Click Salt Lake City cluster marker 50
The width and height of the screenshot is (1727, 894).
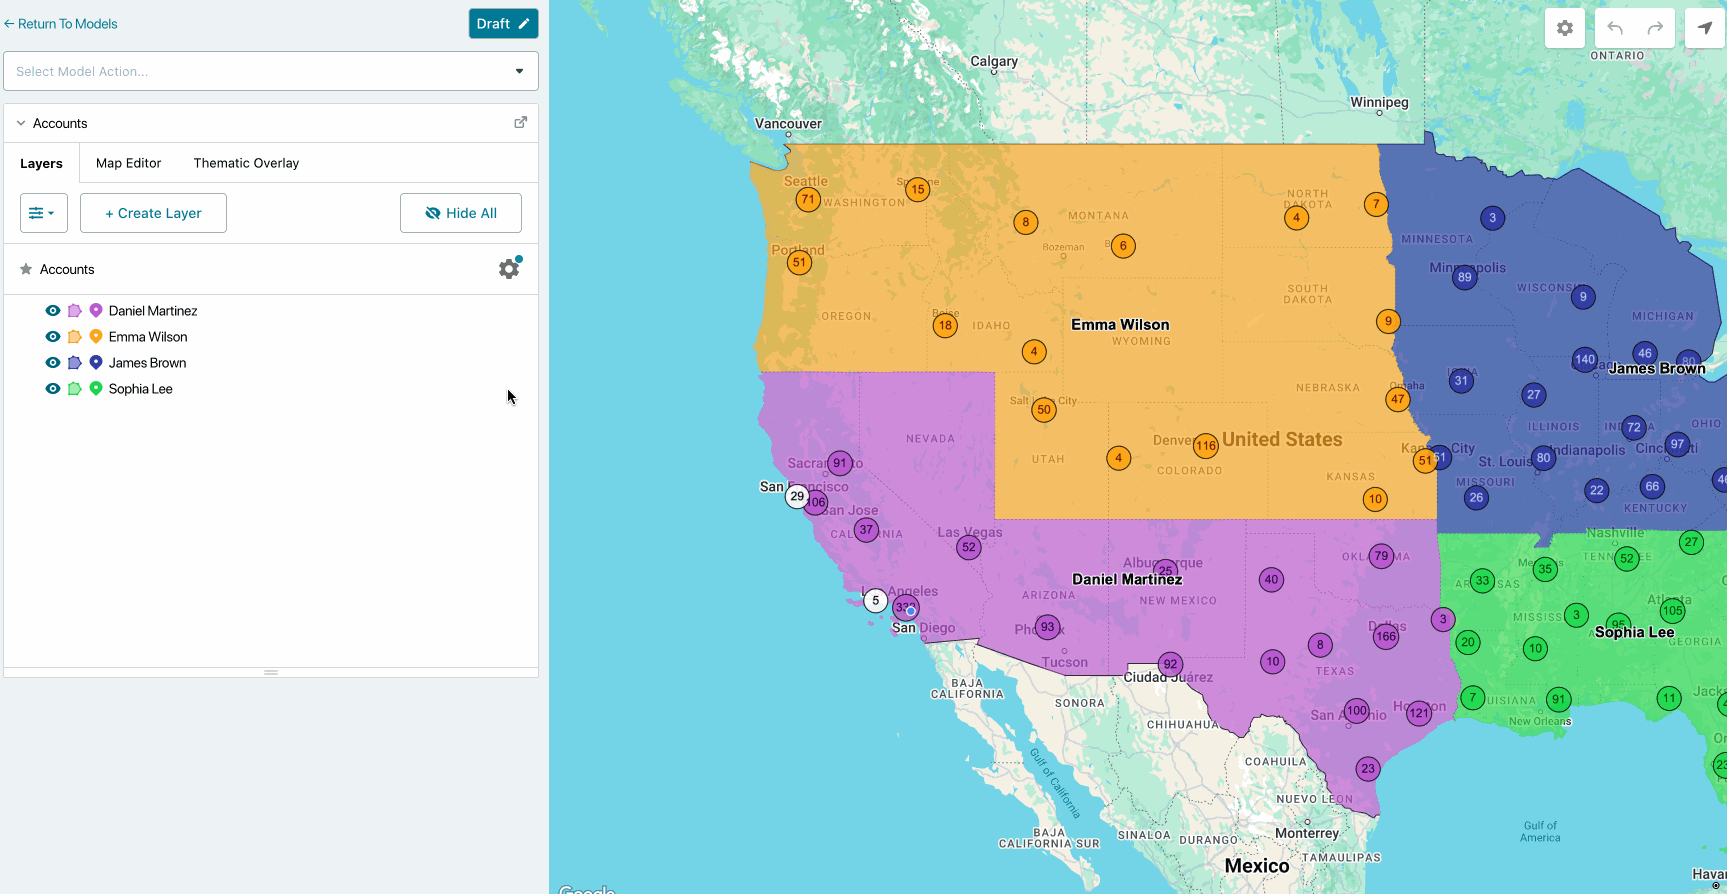pos(1044,410)
